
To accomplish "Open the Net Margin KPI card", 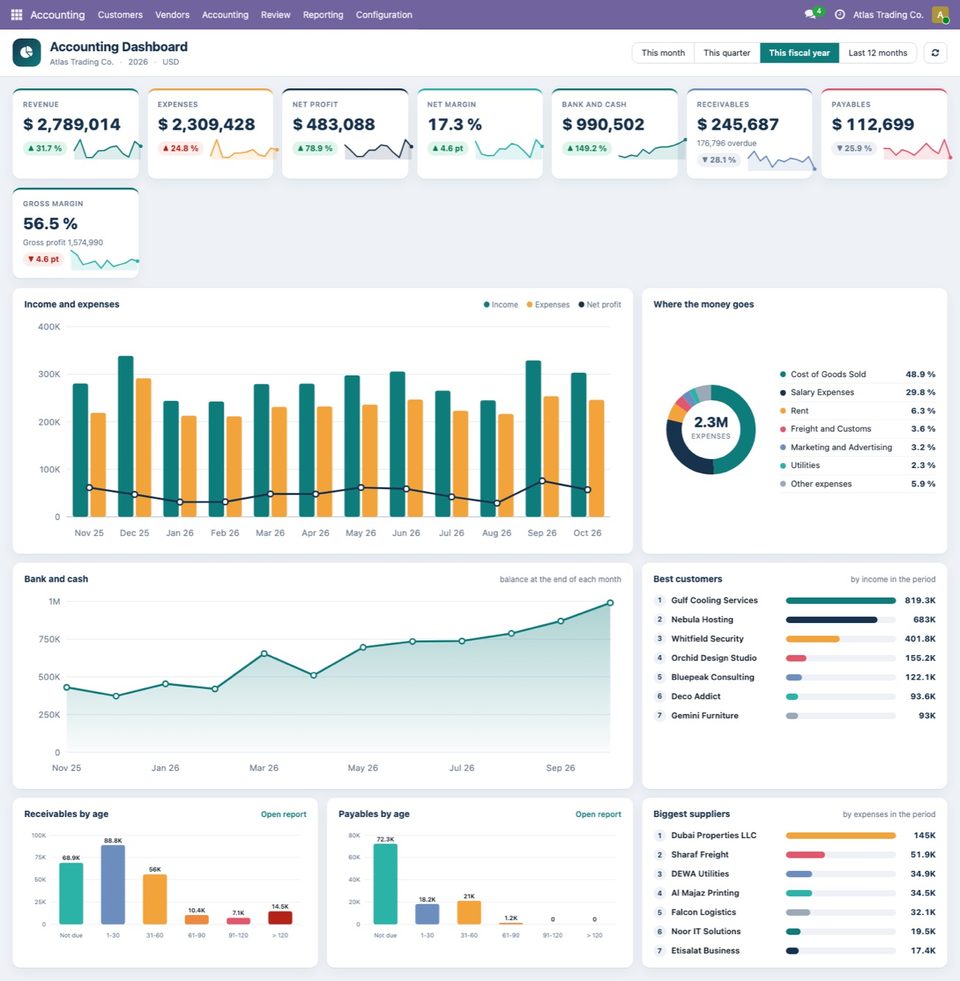I will point(480,134).
